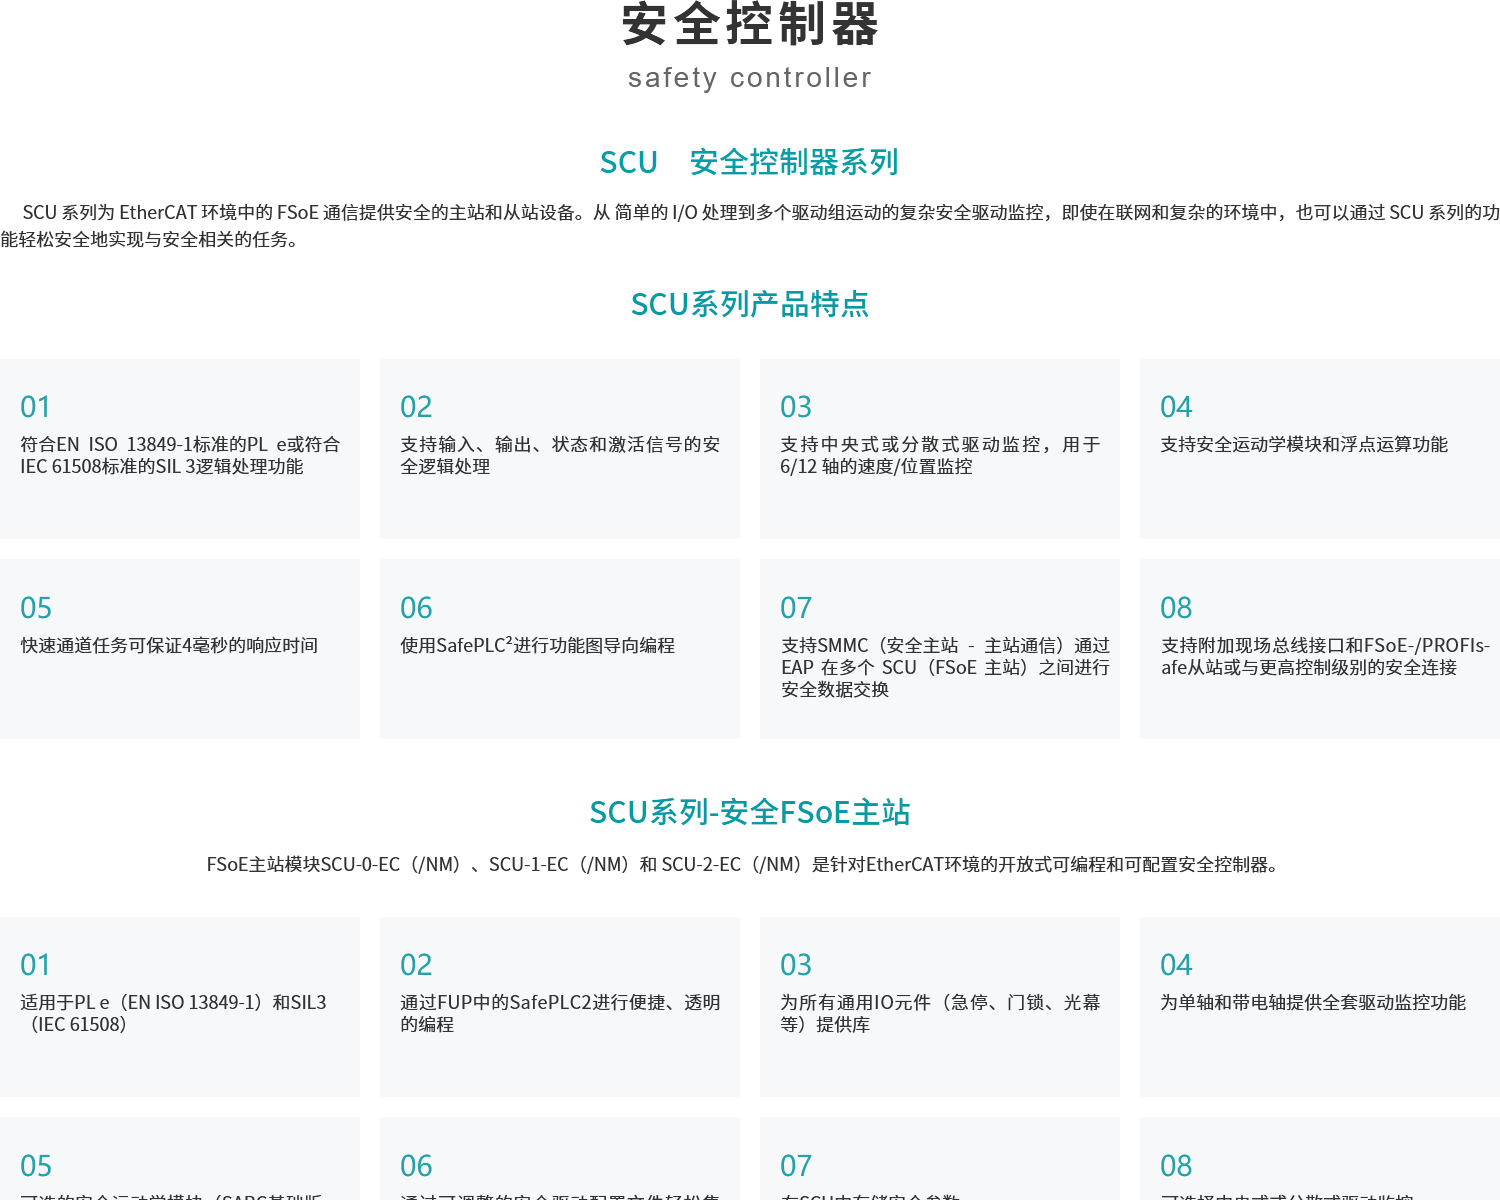
Task: Click the 'safety controller' subtitle text
Action: tap(750, 78)
